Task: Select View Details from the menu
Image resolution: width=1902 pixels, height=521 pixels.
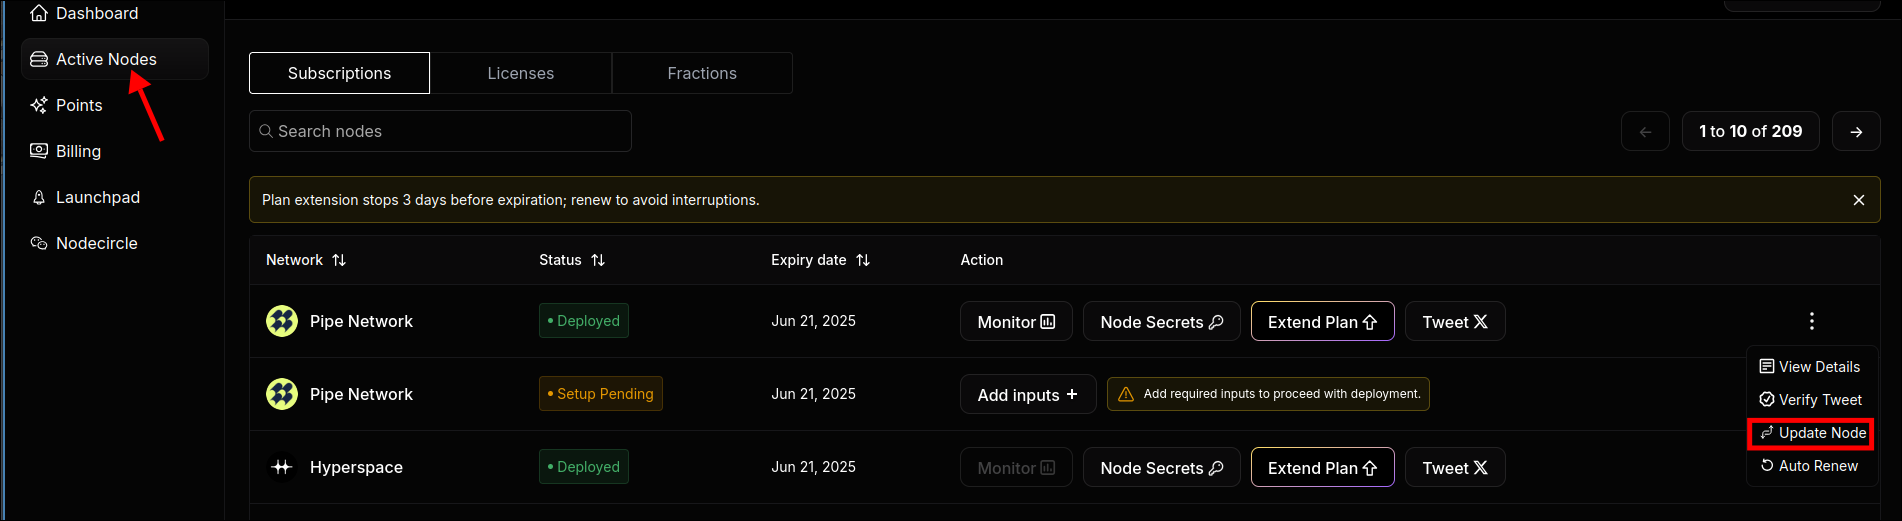Action: coord(1810,367)
